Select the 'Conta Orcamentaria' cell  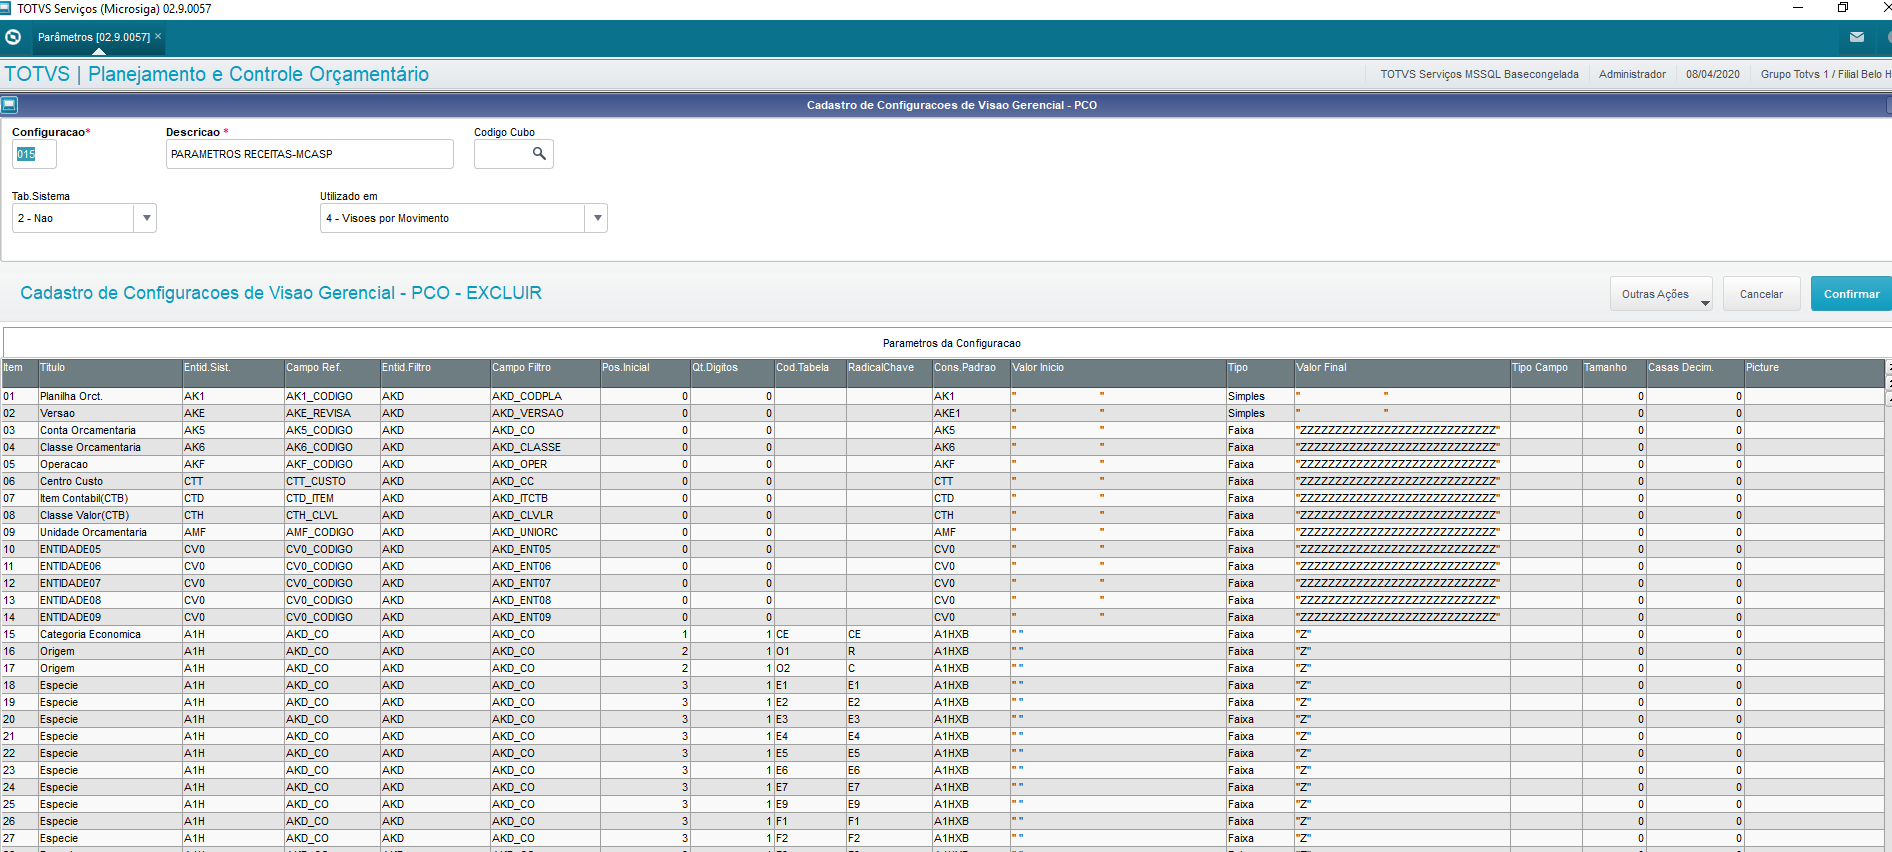coord(110,430)
